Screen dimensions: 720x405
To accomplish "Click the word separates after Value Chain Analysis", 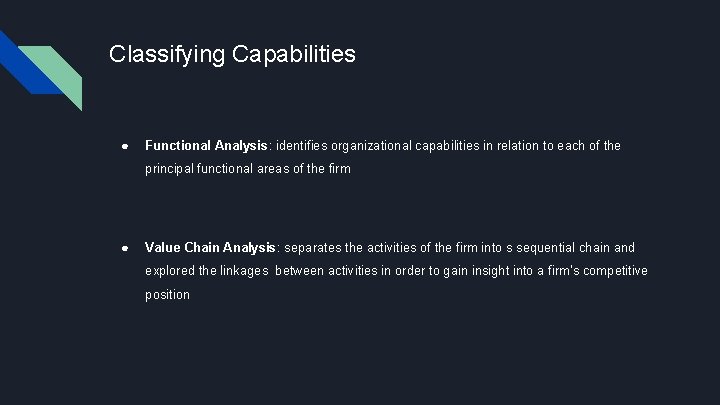I will 313,248.
